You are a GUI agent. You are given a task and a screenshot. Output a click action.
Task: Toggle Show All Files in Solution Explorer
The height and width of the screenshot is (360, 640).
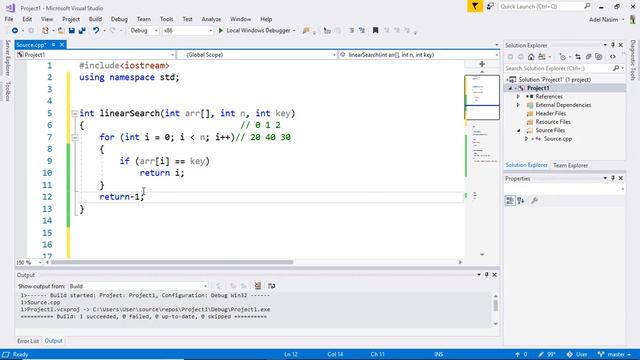(x=599, y=57)
